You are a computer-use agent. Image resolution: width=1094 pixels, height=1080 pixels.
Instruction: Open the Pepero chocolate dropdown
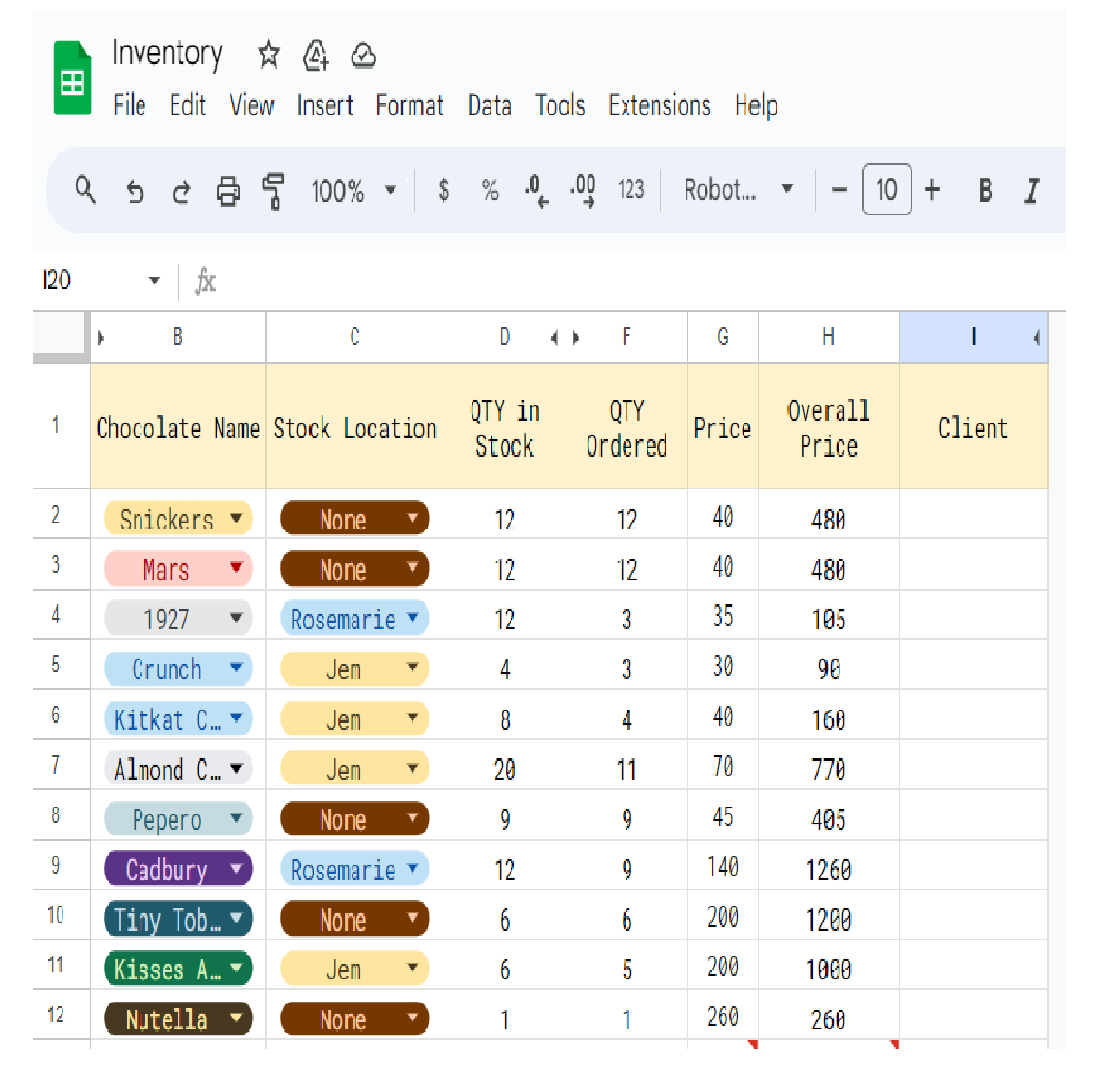pos(236,818)
